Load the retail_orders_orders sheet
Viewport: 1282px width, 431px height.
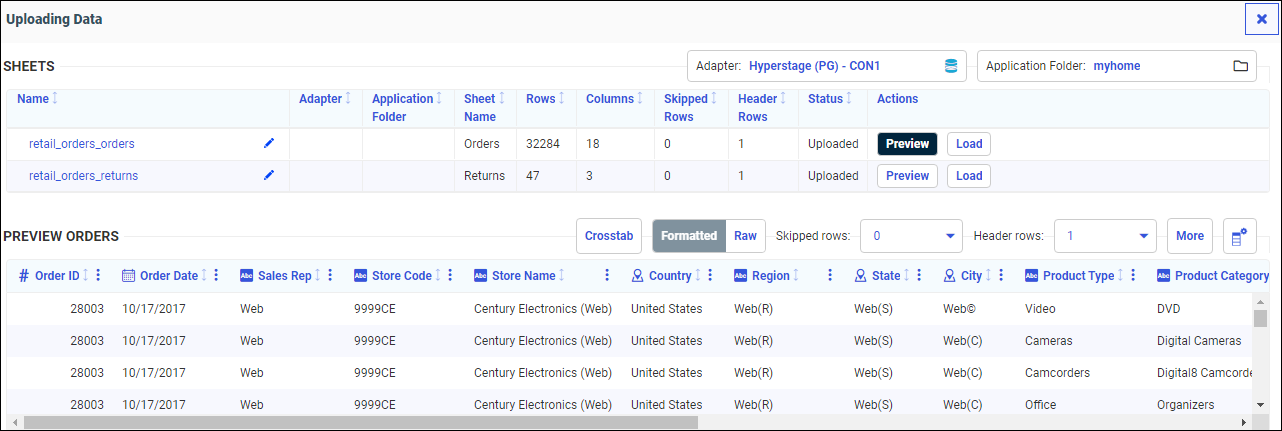[x=968, y=144]
